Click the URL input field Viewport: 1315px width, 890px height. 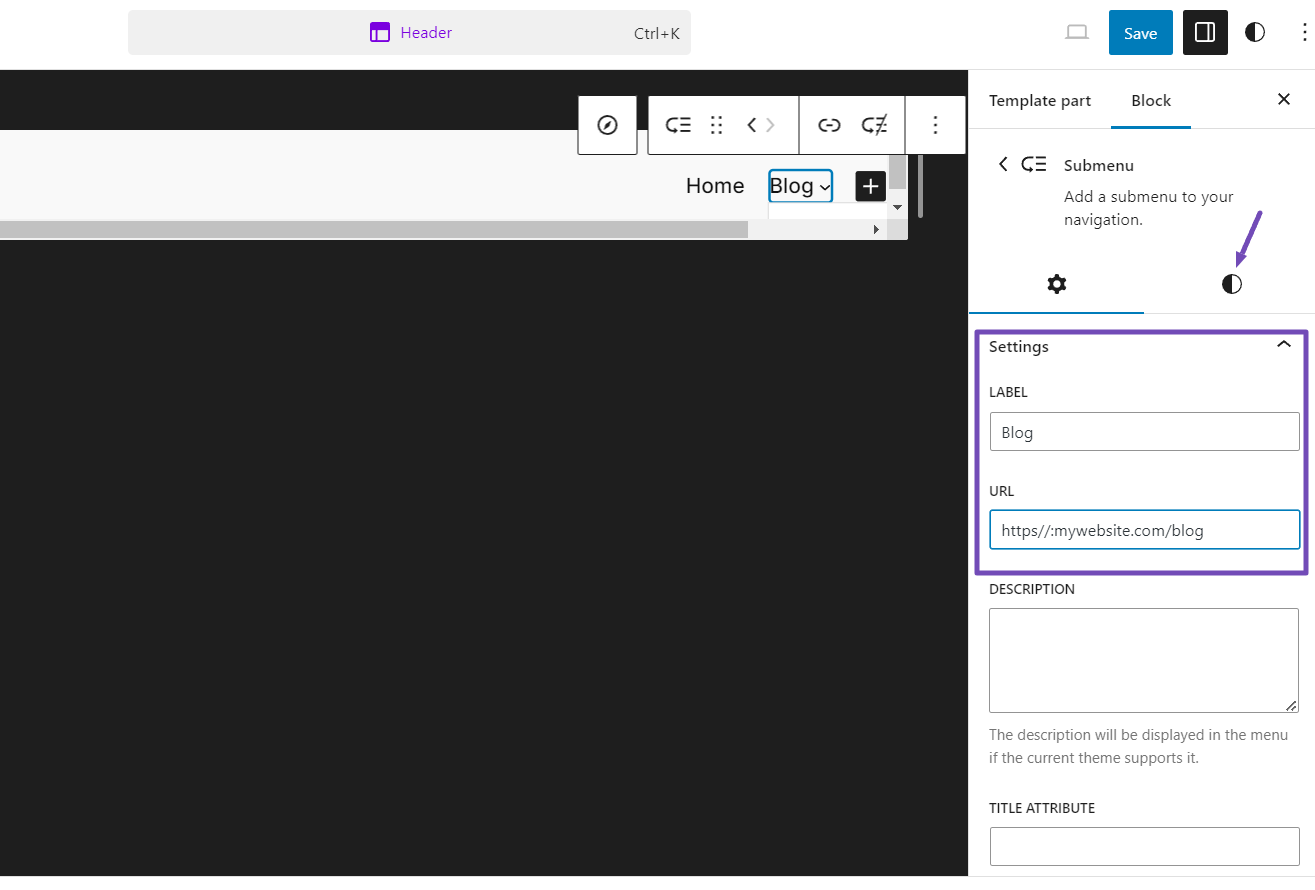click(1144, 530)
